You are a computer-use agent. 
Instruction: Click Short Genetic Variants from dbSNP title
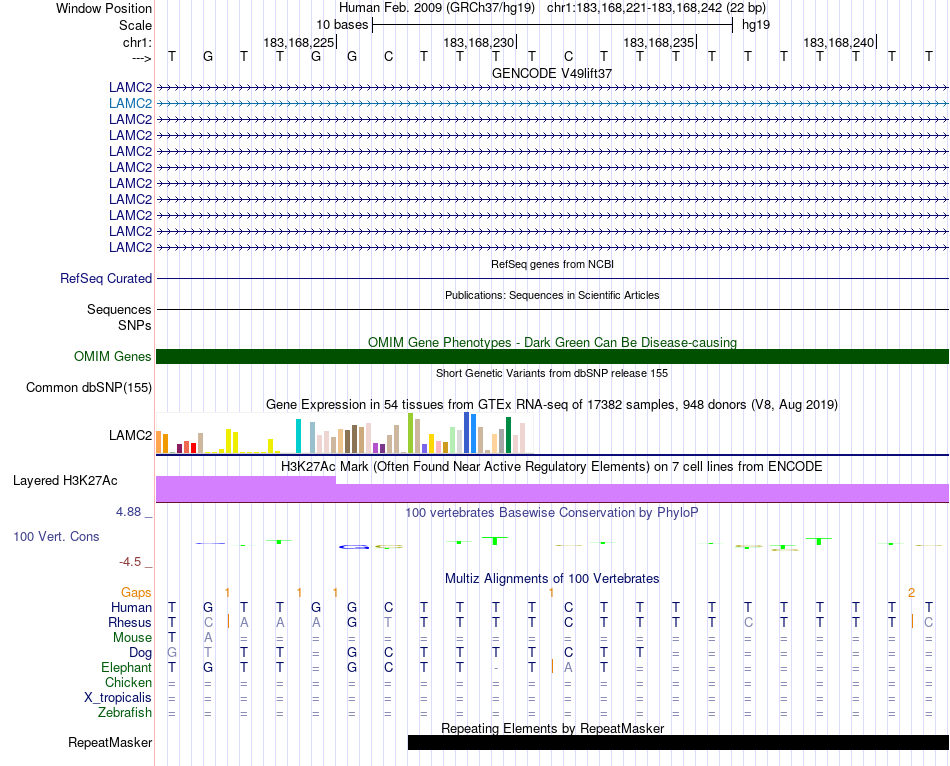pyautogui.click(x=552, y=373)
